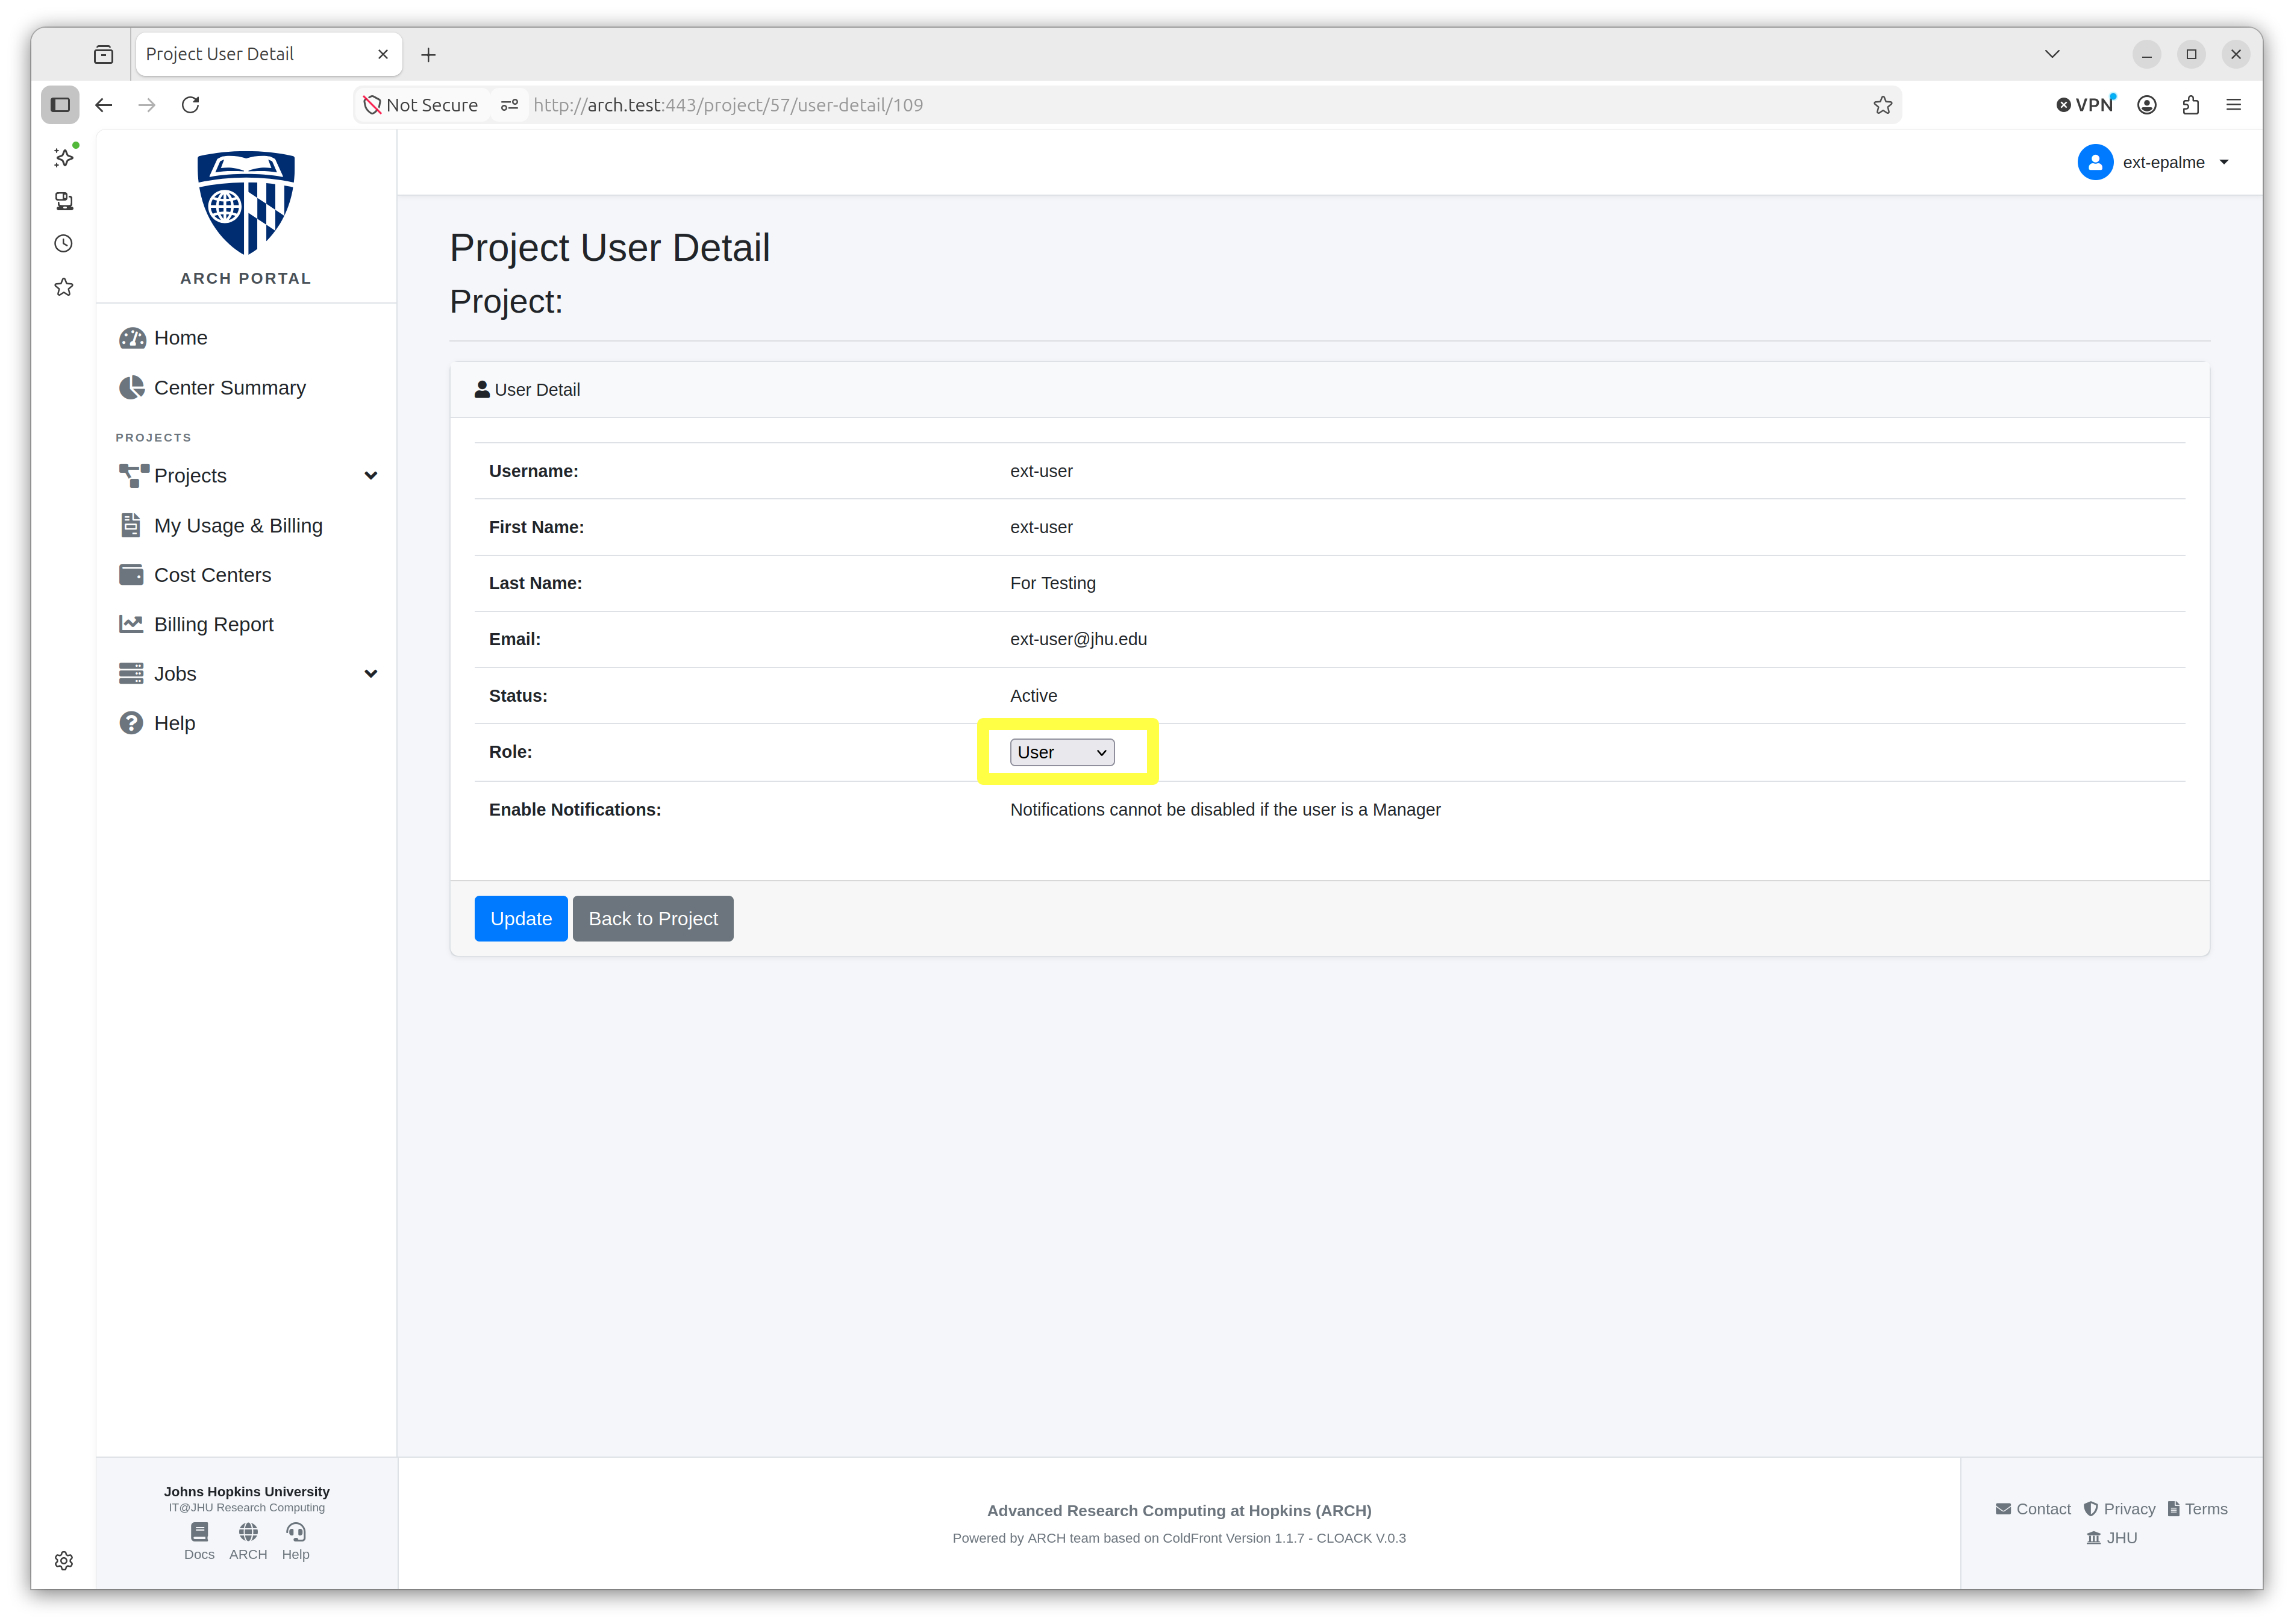Click the ext-epalme user avatar
2294x1624 pixels.
[2094, 162]
